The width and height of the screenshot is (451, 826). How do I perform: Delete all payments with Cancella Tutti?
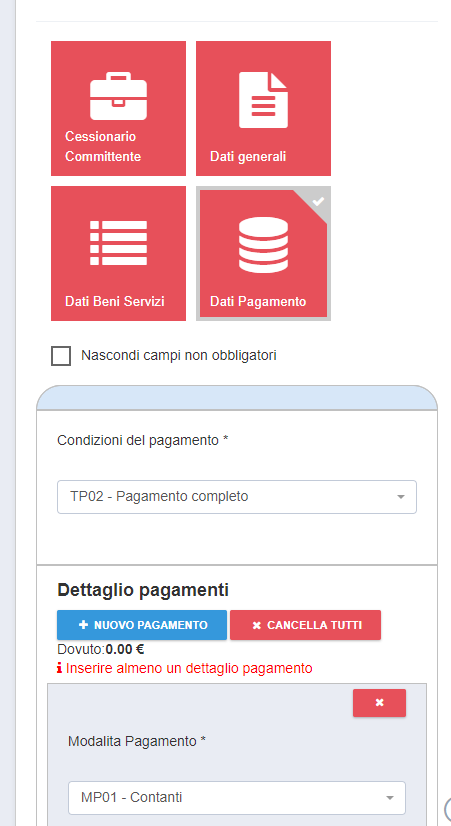click(306, 625)
